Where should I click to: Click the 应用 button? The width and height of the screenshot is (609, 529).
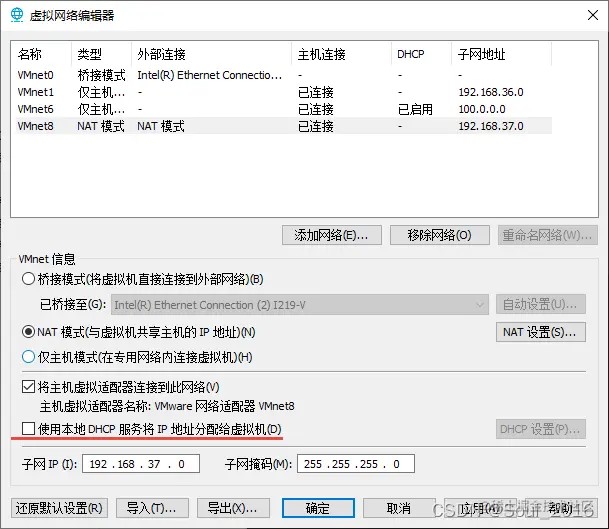point(480,508)
